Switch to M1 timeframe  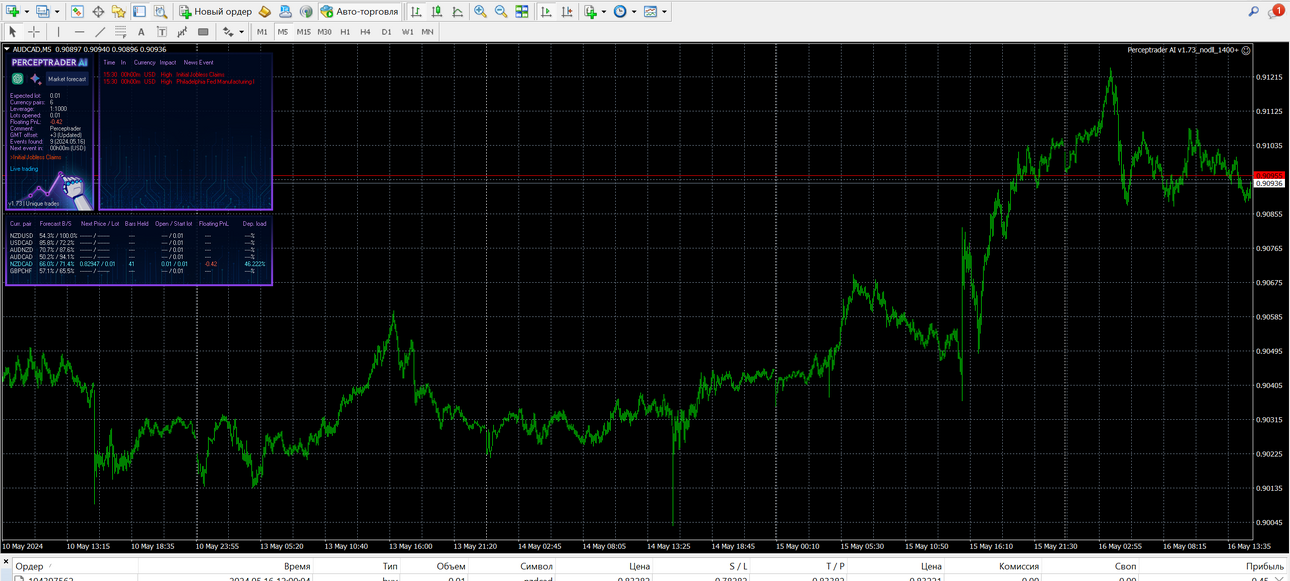[262, 32]
